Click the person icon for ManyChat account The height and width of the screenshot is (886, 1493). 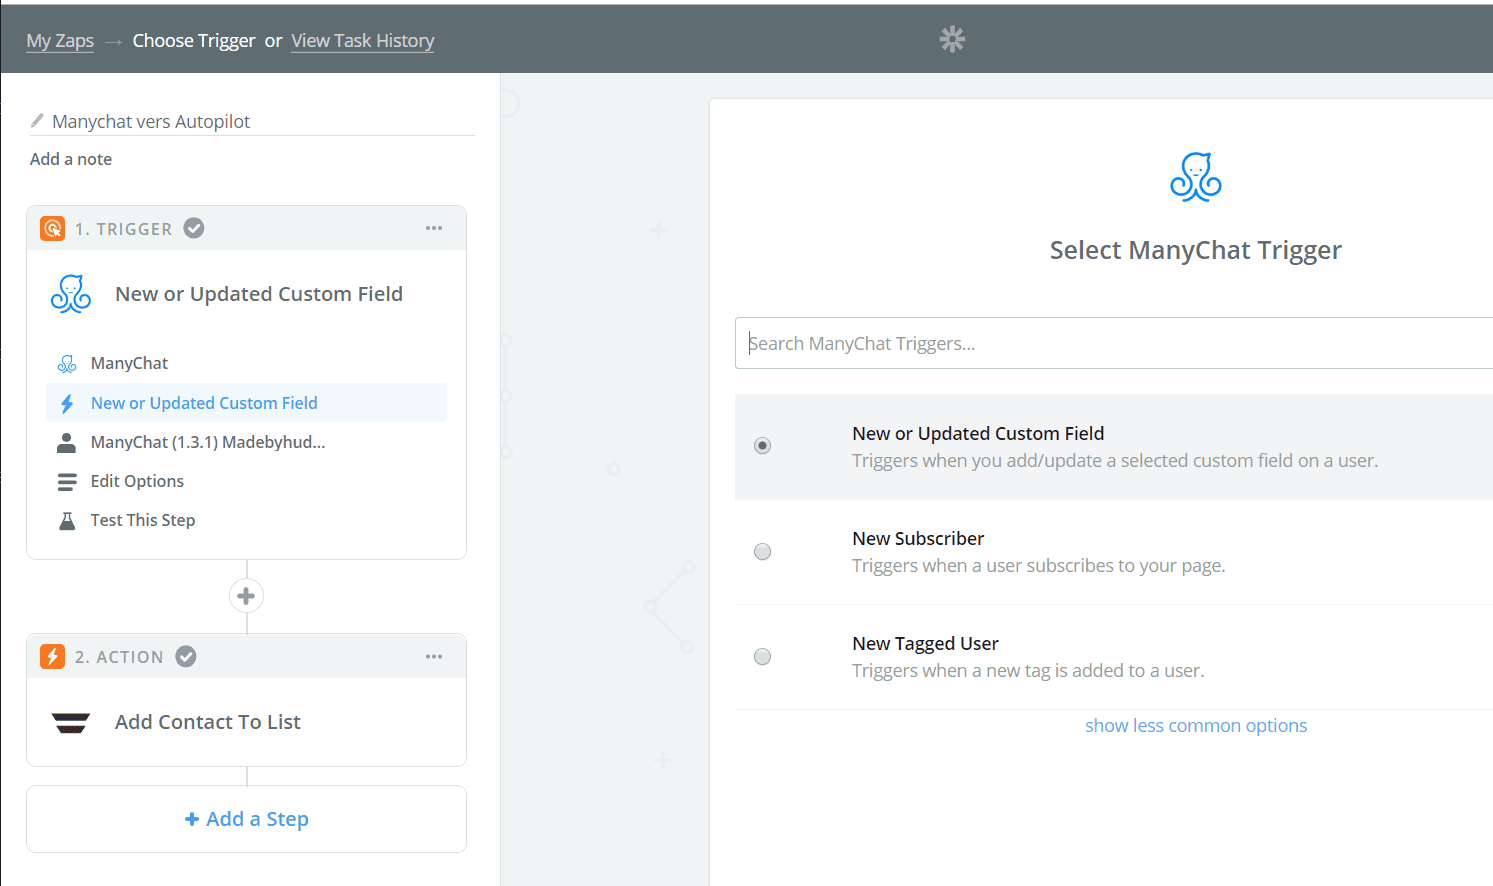coord(67,442)
